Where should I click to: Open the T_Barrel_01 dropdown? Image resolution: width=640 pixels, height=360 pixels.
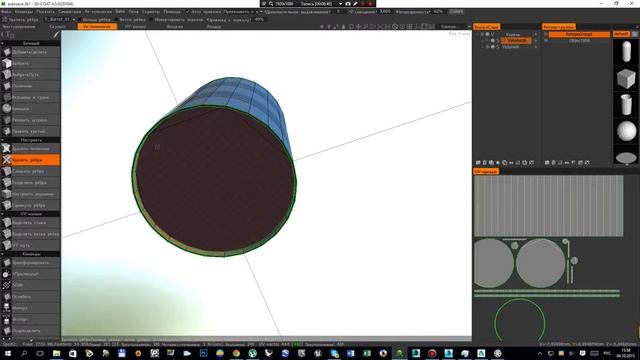click(60, 19)
